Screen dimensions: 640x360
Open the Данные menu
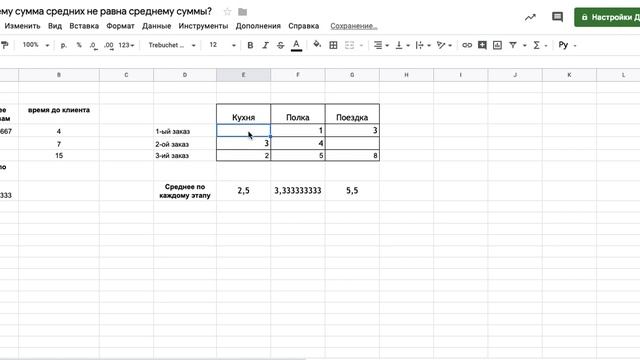click(x=156, y=26)
